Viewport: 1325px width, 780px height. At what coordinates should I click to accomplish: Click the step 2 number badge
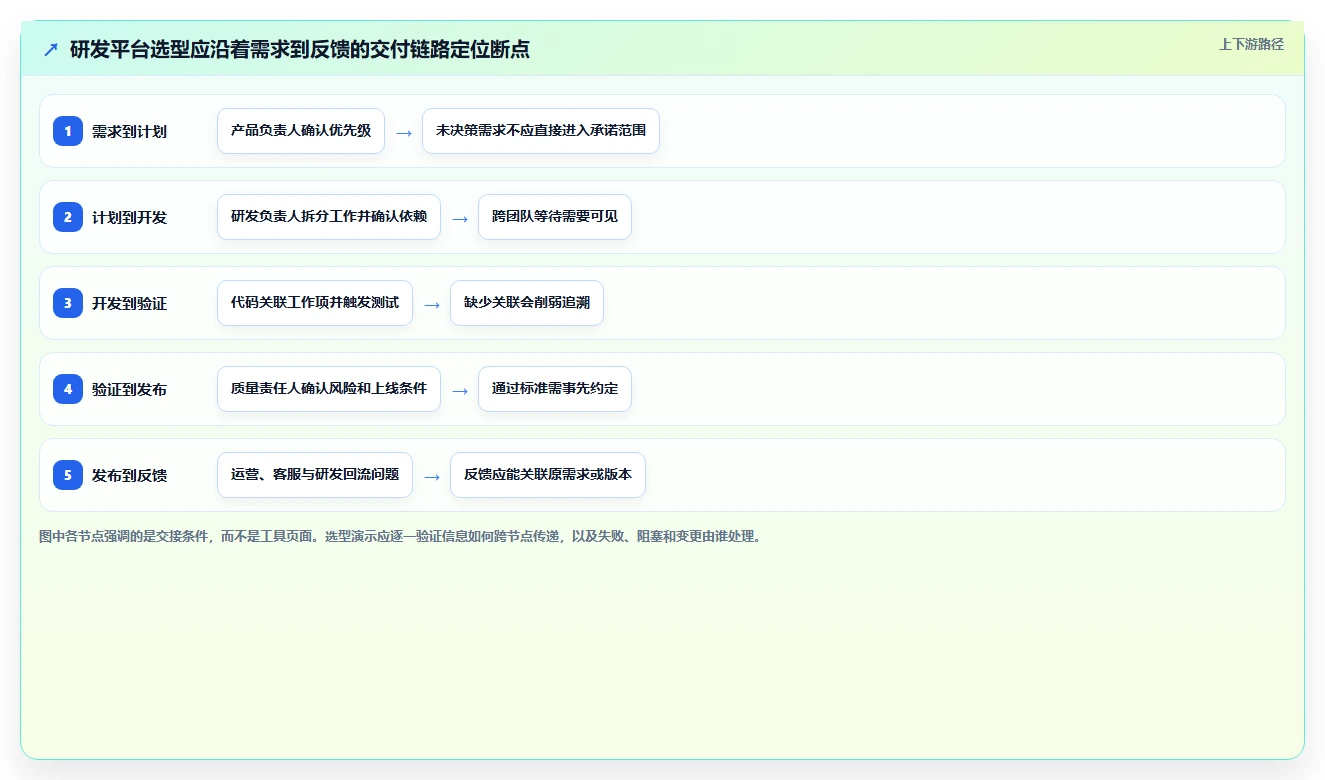point(68,217)
